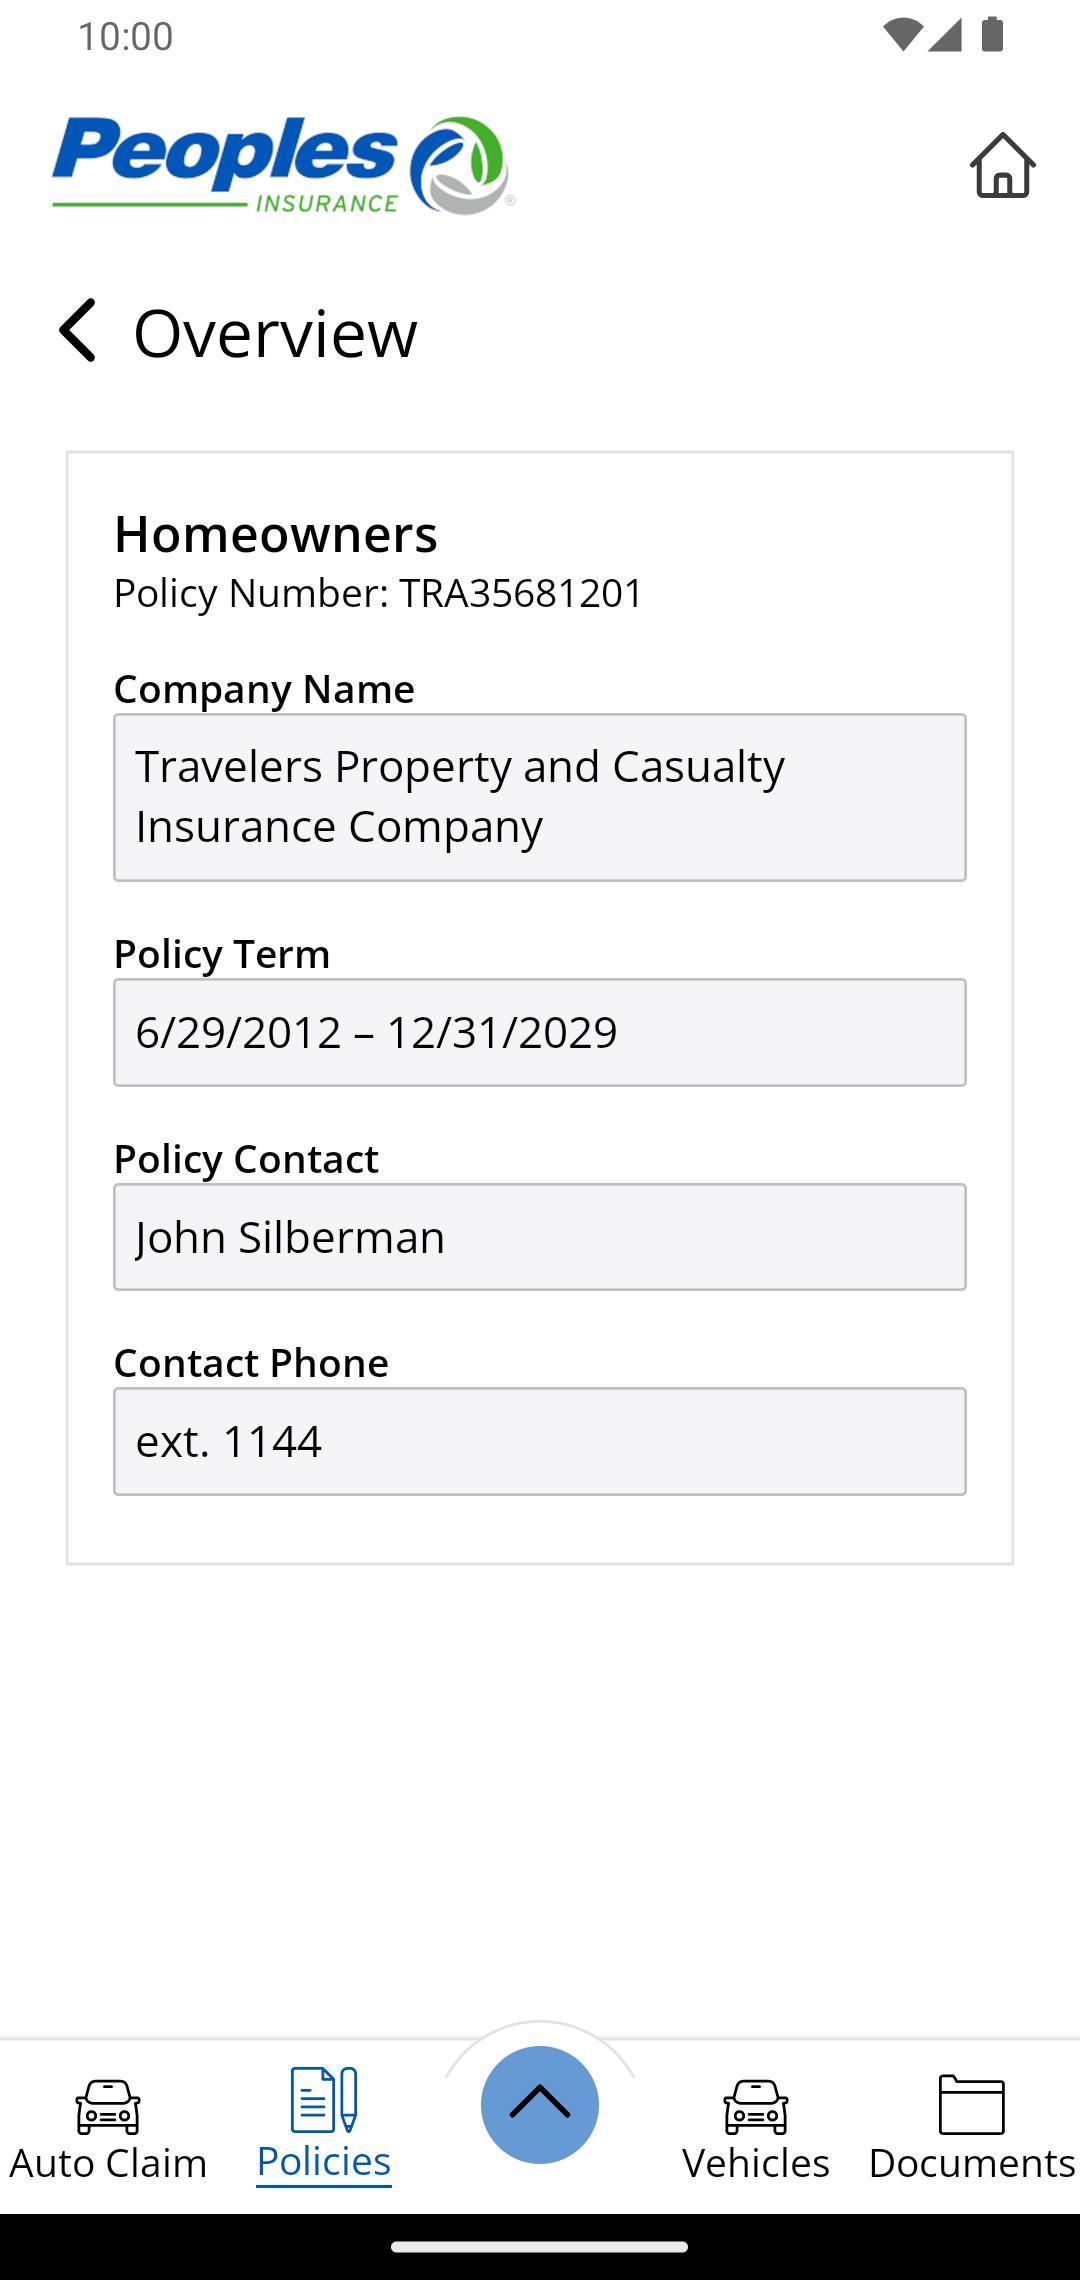
Task: Tap the home icon in header
Action: tap(1002, 165)
